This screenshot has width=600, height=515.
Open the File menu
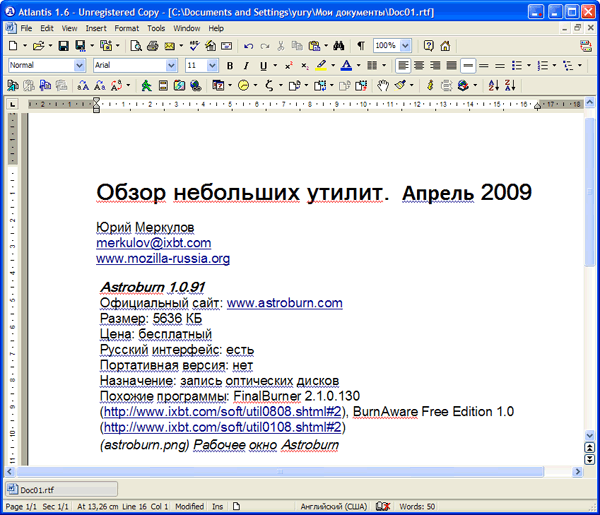(x=26, y=28)
